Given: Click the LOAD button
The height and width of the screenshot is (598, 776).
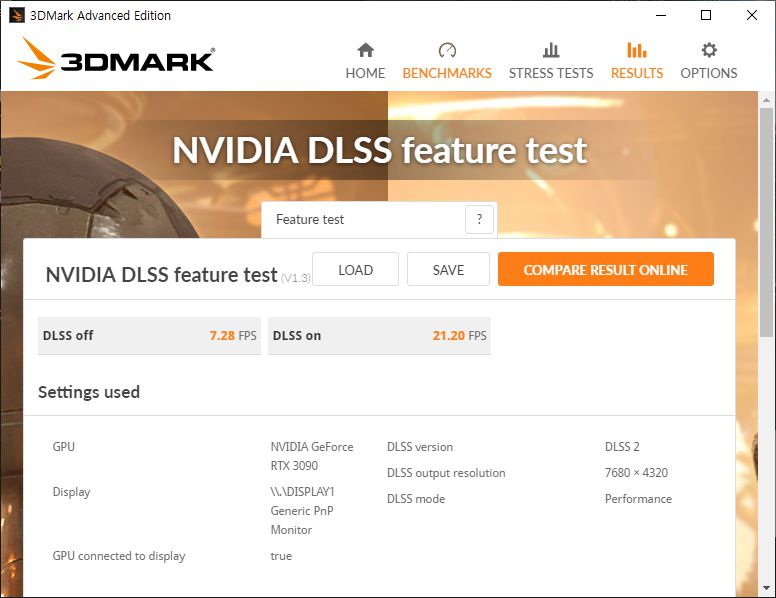Looking at the screenshot, I should (355, 270).
